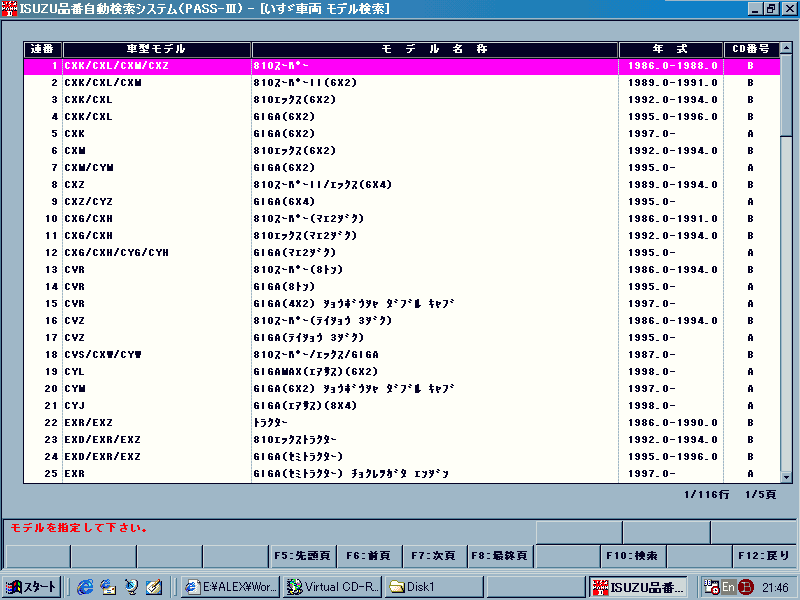Launch Internet Explorer from quick launch
This screenshot has width=800, height=600.
coord(85,587)
